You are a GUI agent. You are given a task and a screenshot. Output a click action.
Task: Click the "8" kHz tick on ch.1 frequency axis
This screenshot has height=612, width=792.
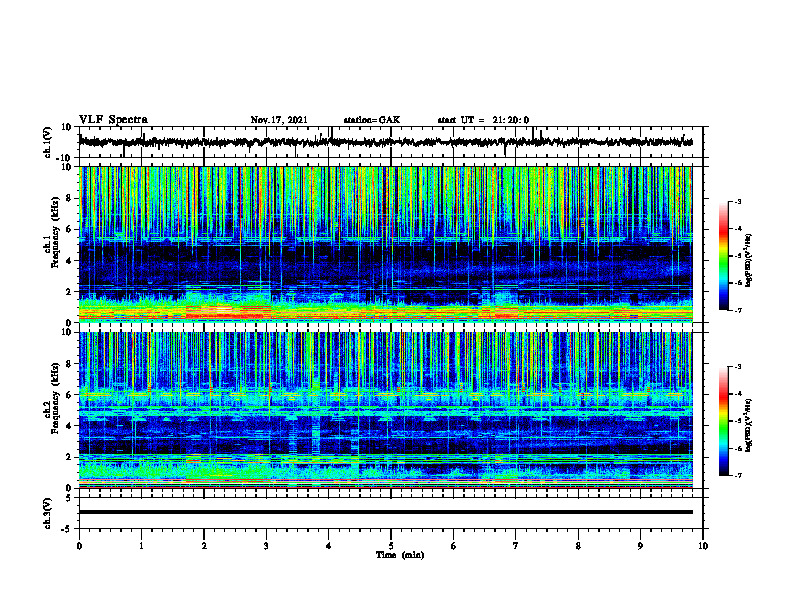(x=70, y=198)
